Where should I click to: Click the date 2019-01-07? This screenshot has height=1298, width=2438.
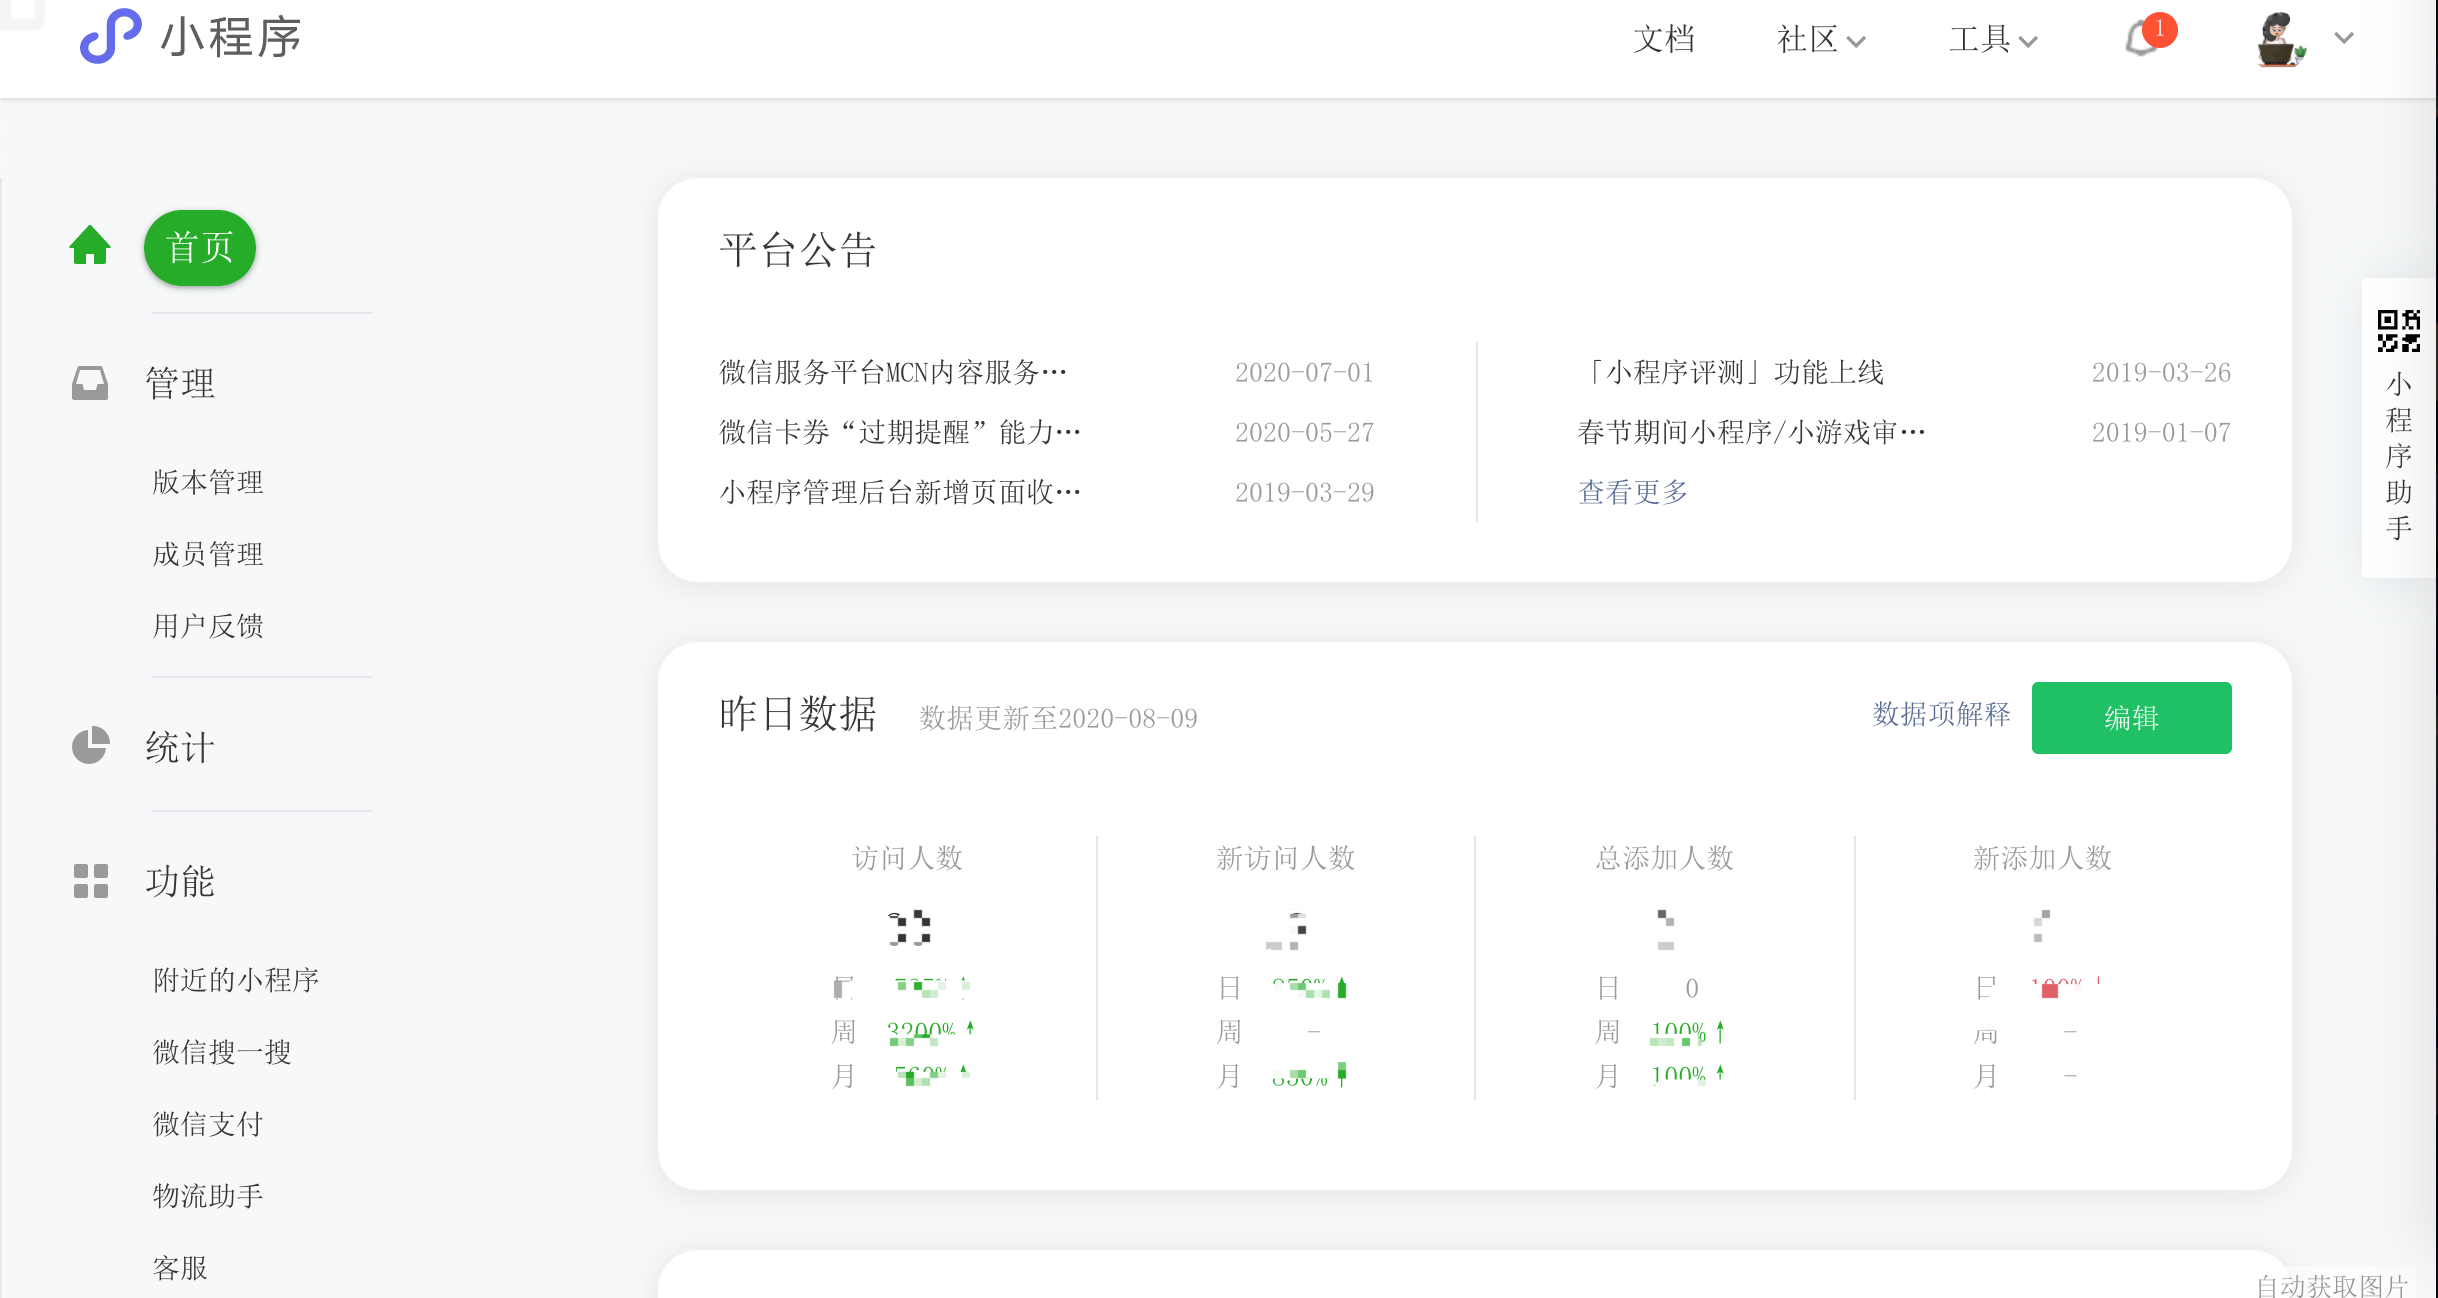[2161, 432]
